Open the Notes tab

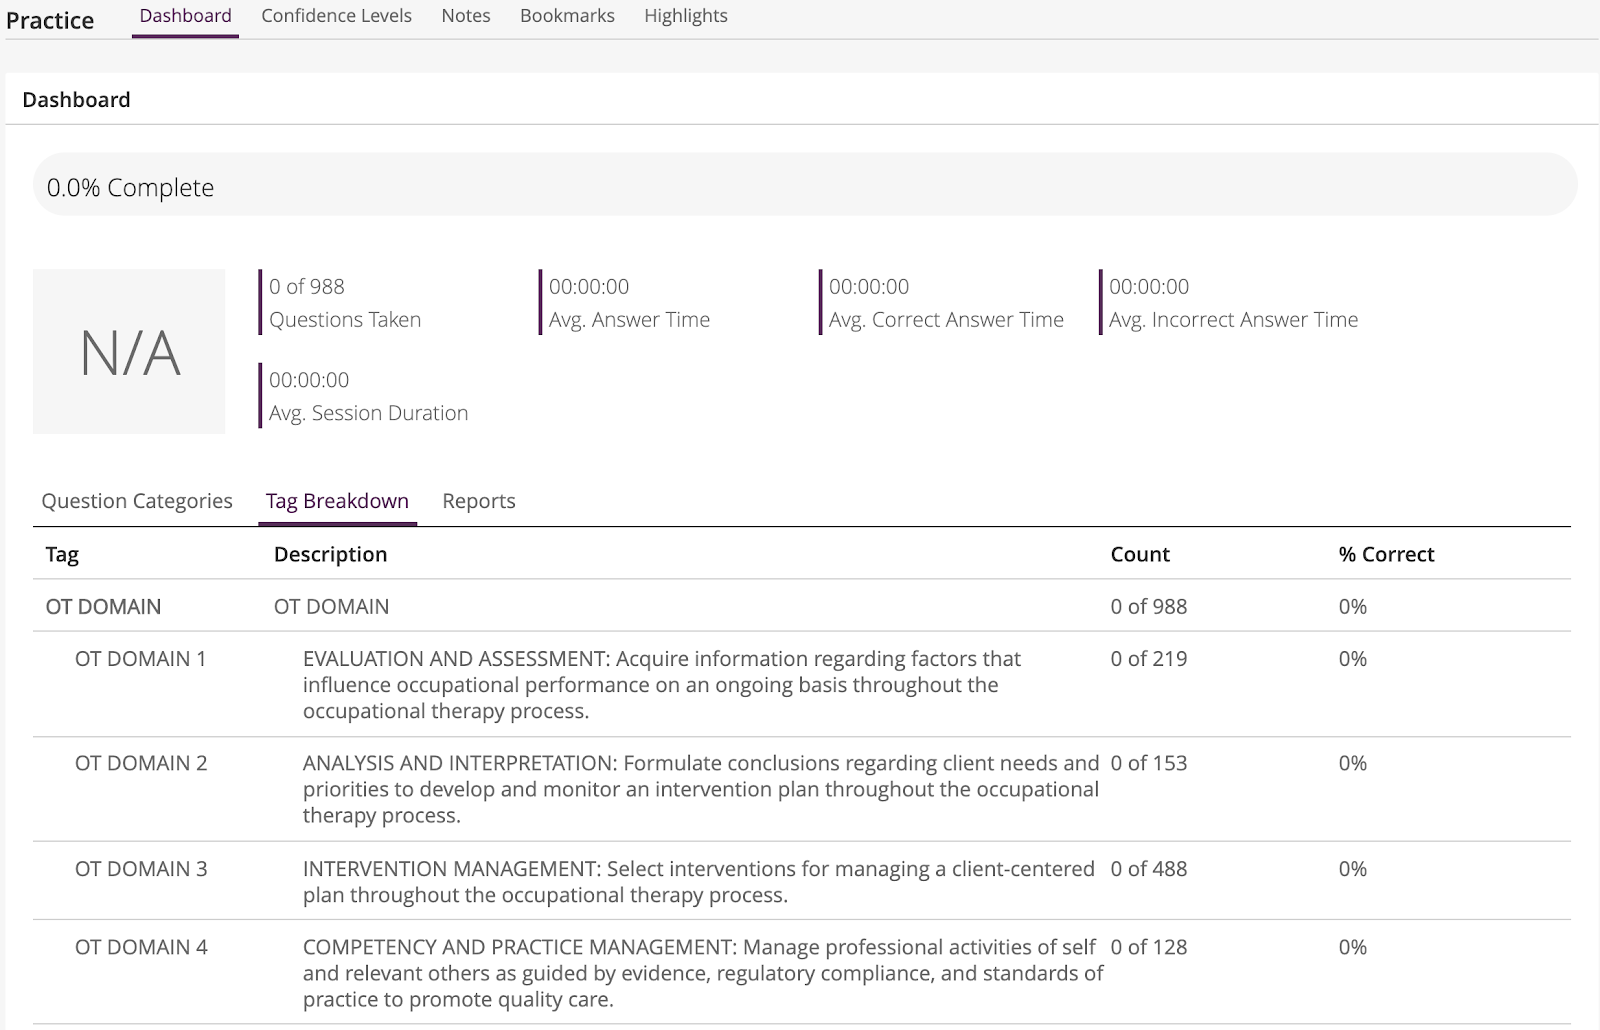(x=466, y=16)
